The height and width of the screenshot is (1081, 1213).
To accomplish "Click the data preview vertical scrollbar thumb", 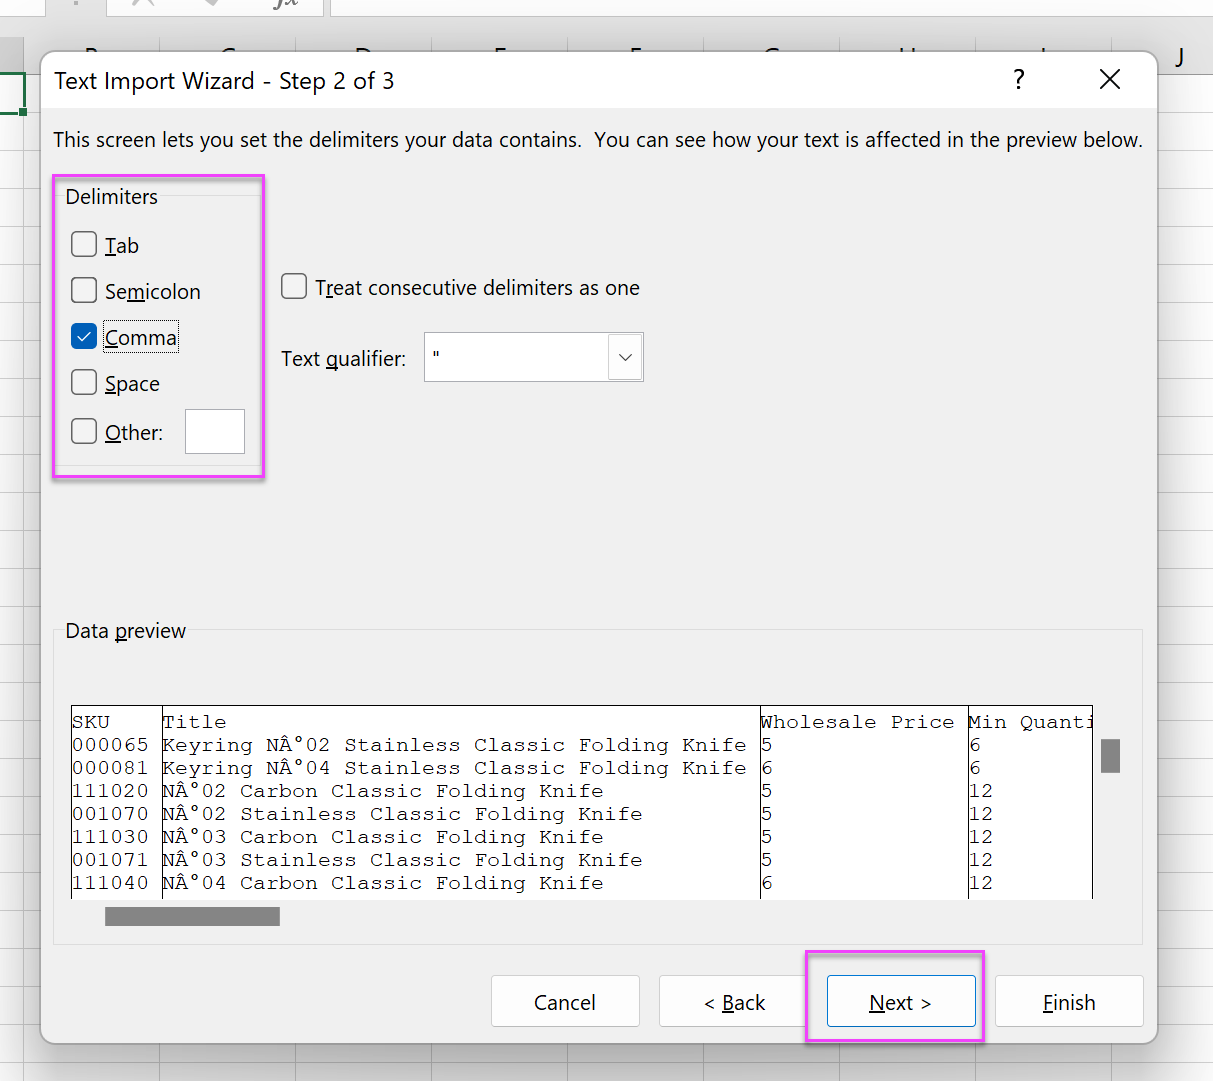I will (x=1110, y=756).
